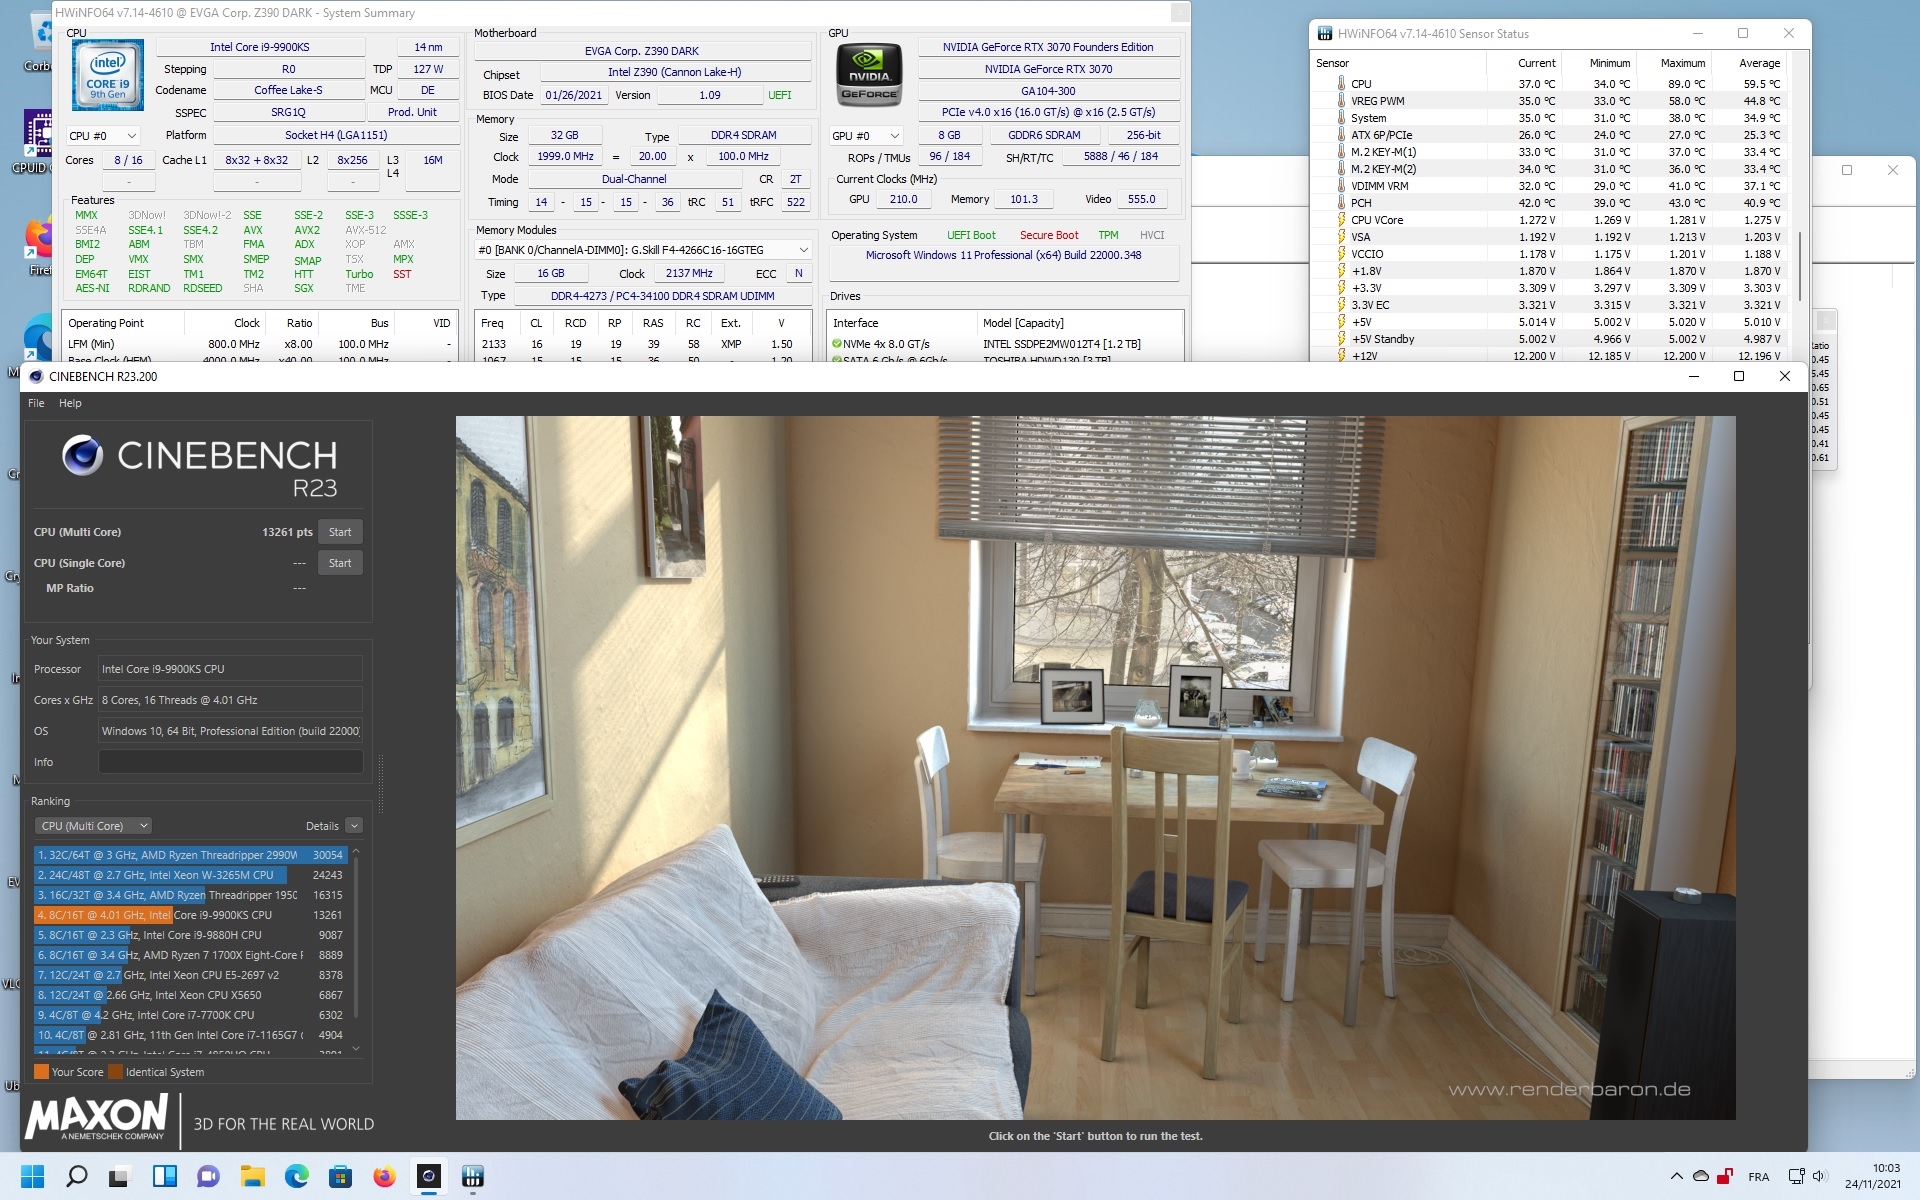
Task: Click the Windows 11 Professional build text
Action: pyautogui.click(x=1003, y=255)
